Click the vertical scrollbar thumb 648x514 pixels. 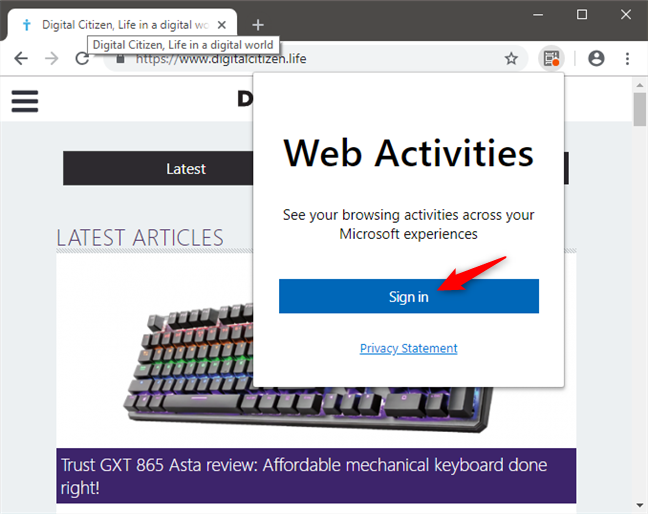coord(640,109)
